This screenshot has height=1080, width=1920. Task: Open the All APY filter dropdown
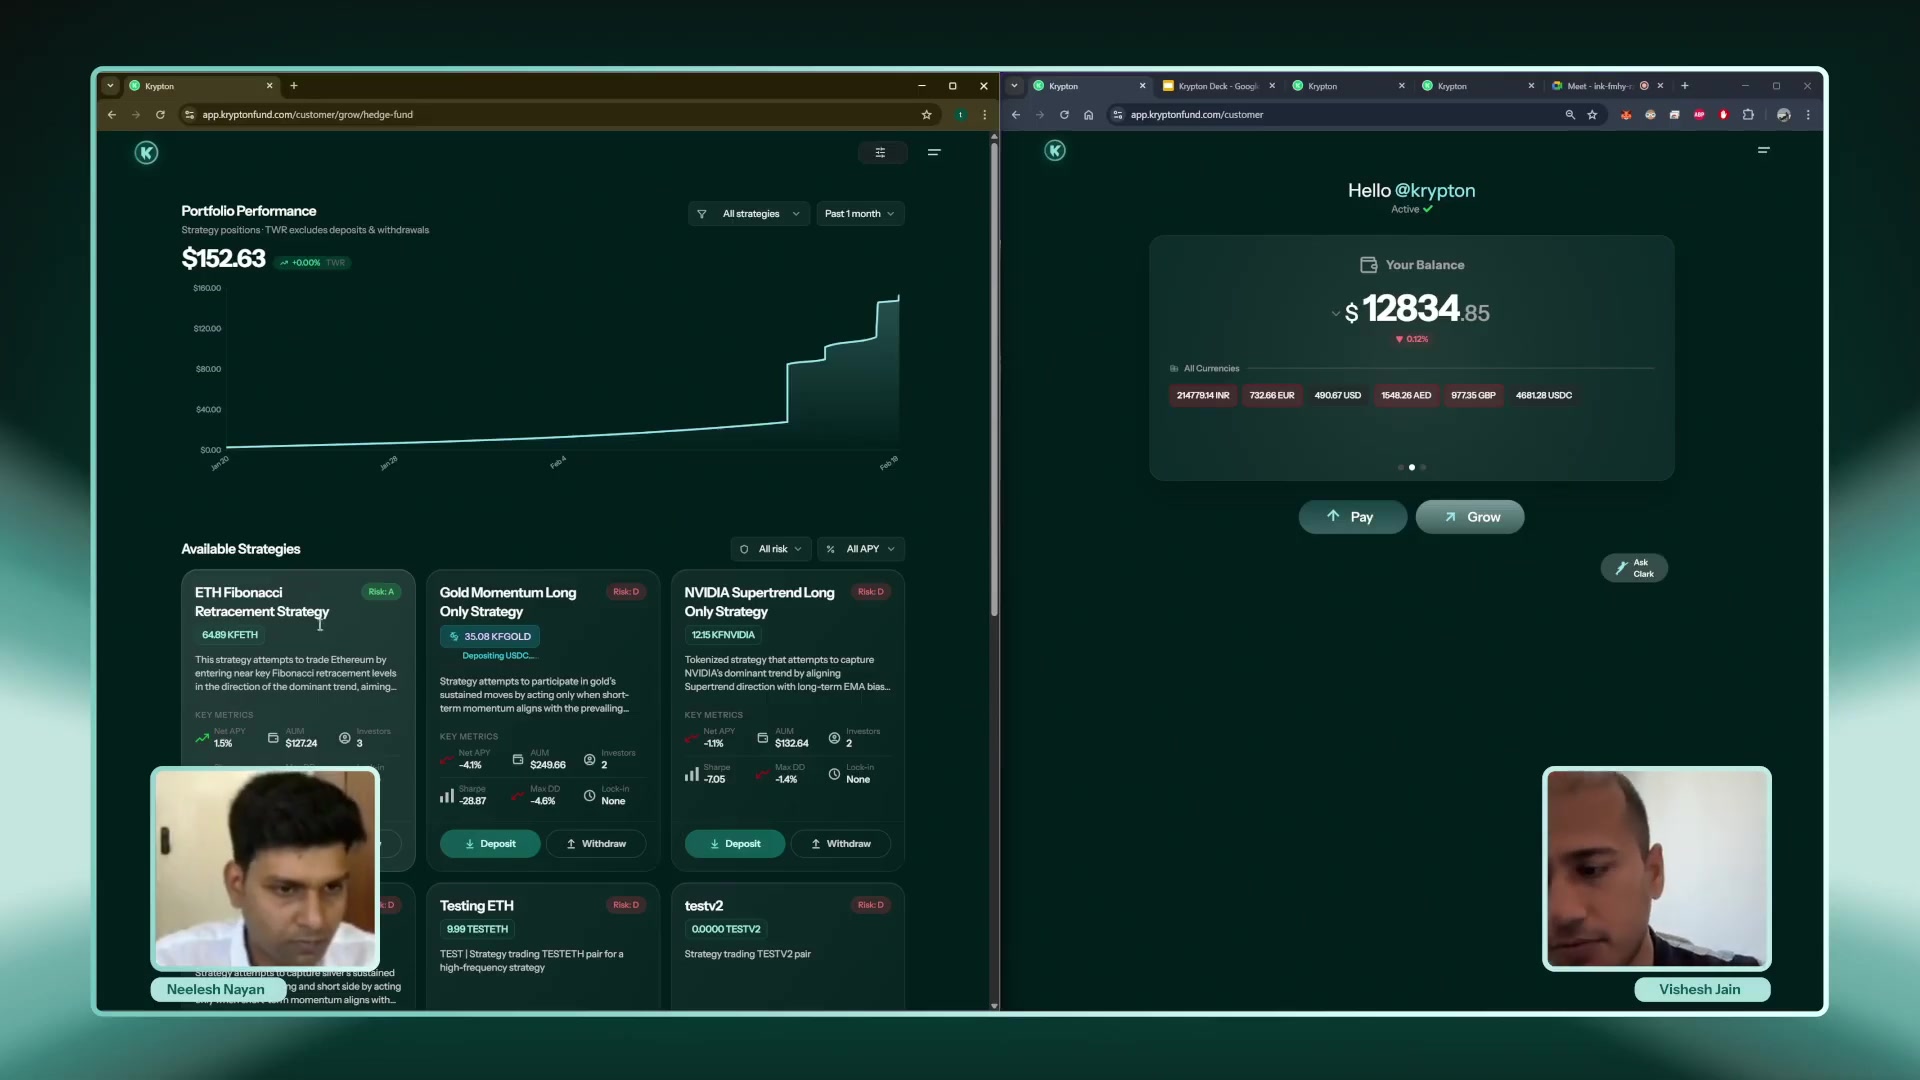(860, 549)
